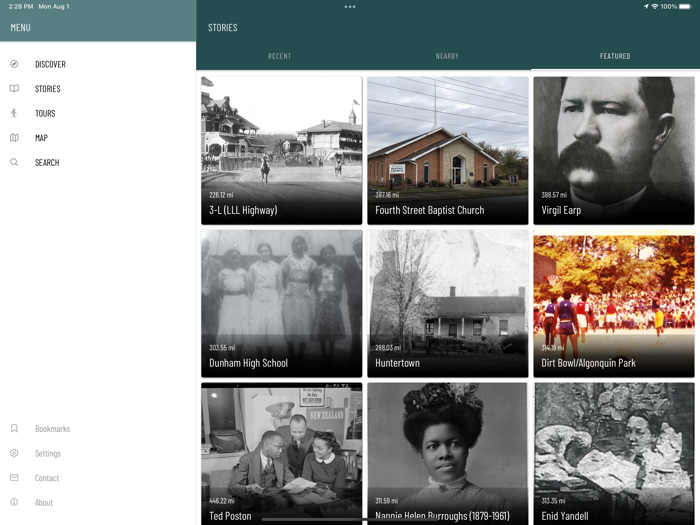
Task: Switch to the Recent tab
Action: [279, 56]
